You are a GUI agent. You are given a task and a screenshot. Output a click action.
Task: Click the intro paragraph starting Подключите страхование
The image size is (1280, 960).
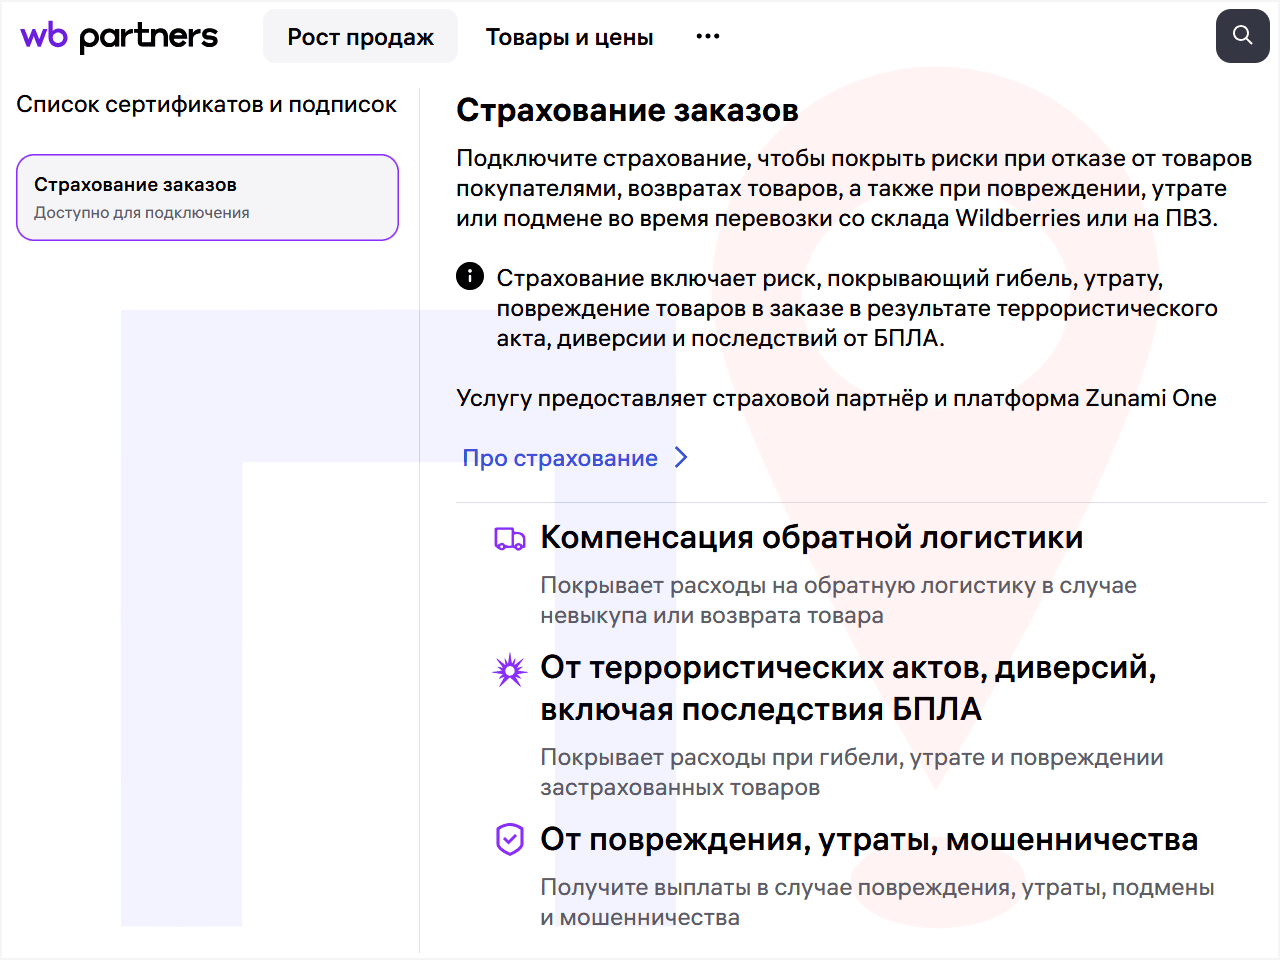(854, 188)
